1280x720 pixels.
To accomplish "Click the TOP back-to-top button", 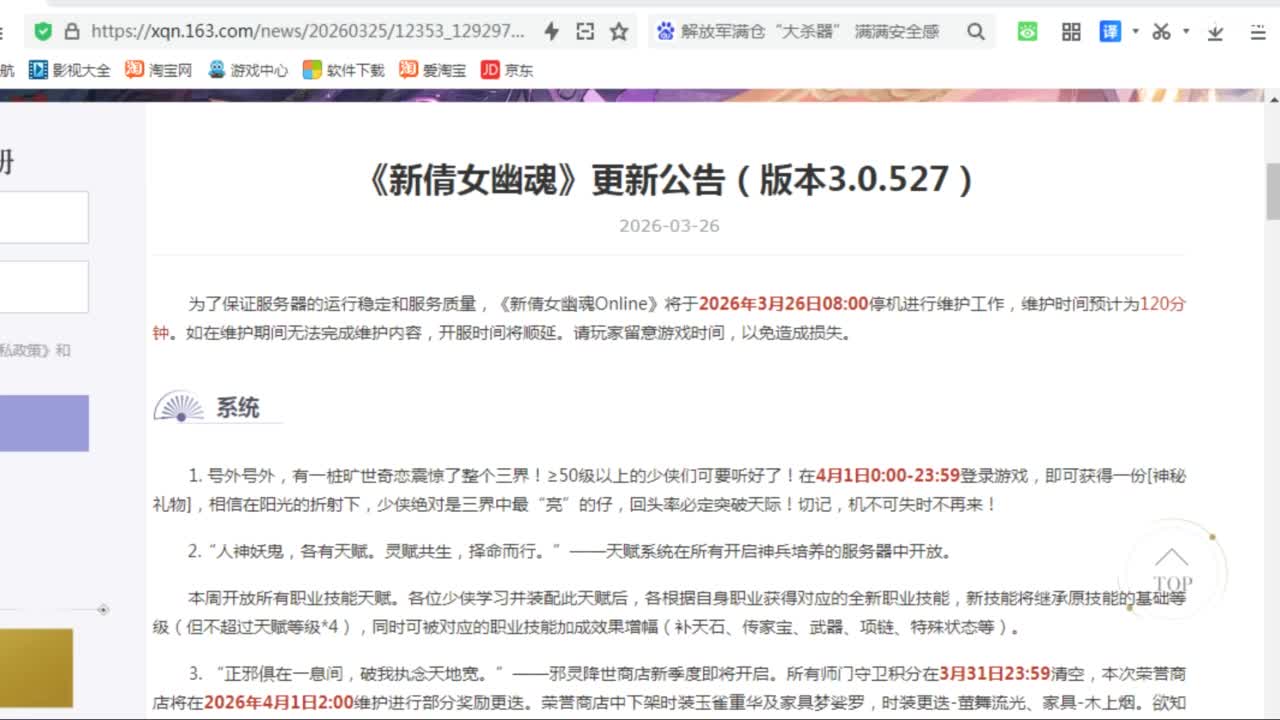I will click(1172, 572).
